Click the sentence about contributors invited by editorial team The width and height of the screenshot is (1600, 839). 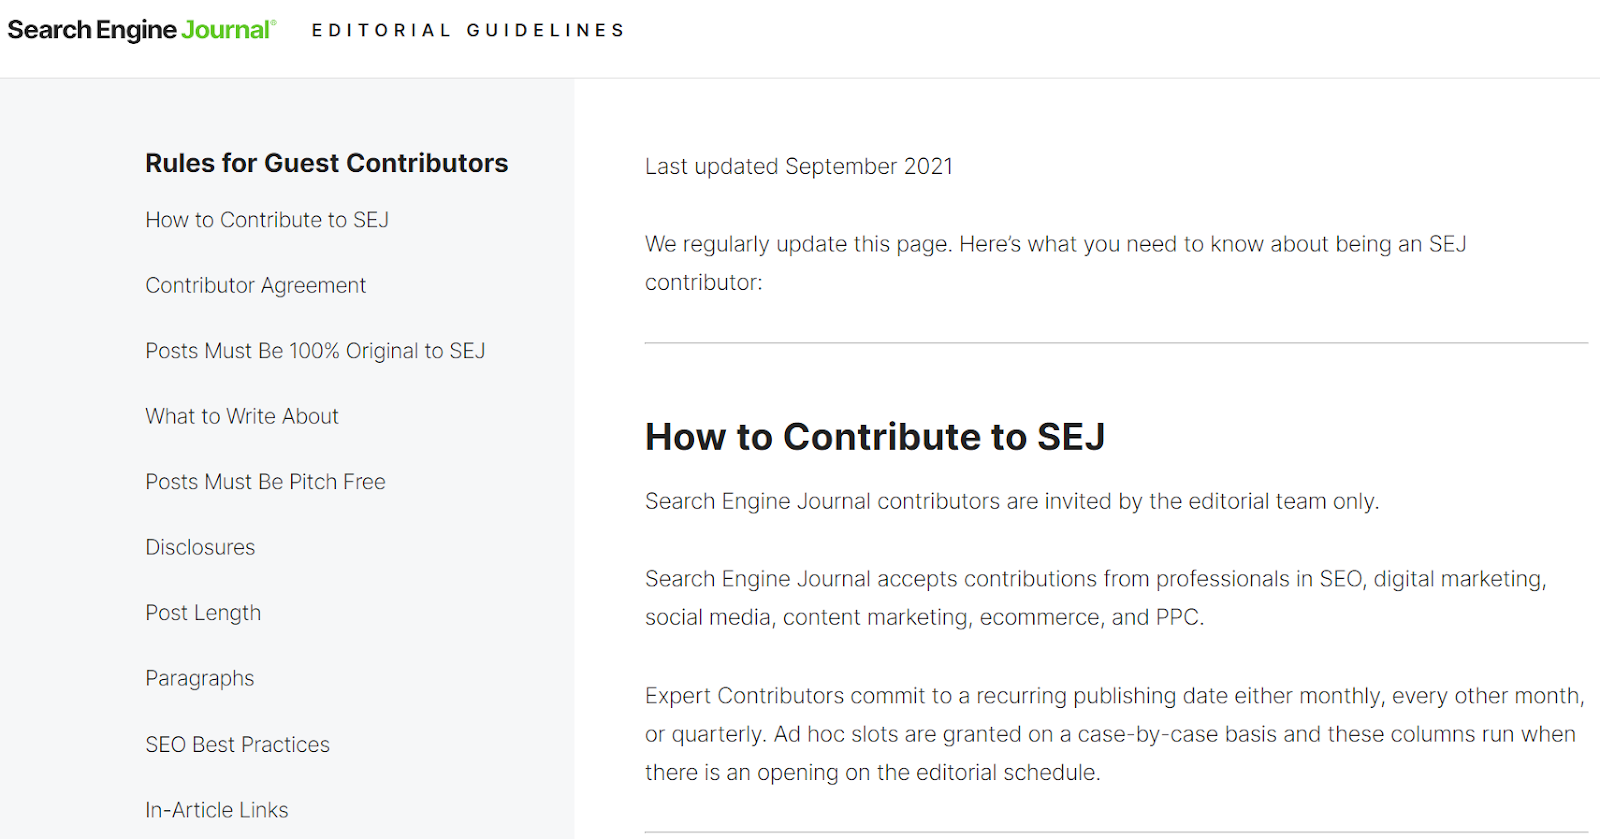coord(1011,501)
